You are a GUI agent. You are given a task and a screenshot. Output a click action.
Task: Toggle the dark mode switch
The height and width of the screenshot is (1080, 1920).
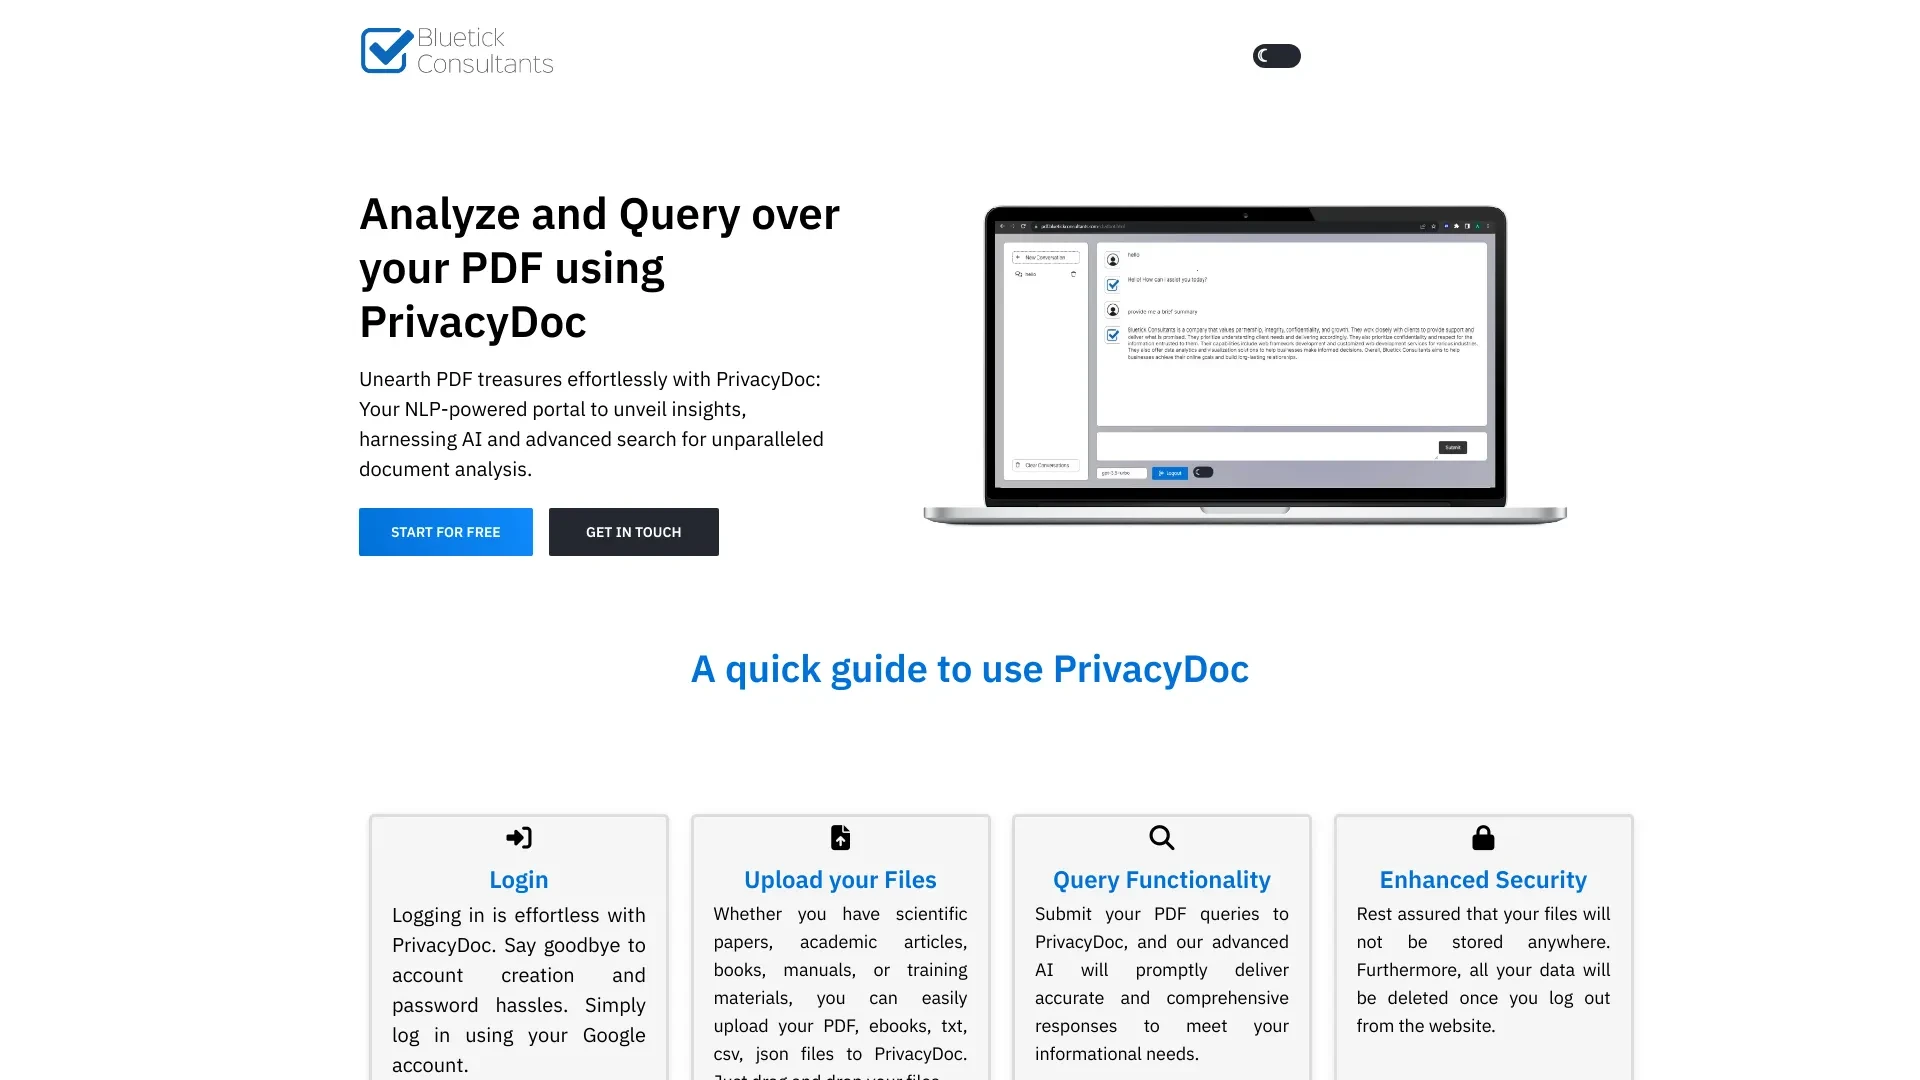click(1275, 54)
